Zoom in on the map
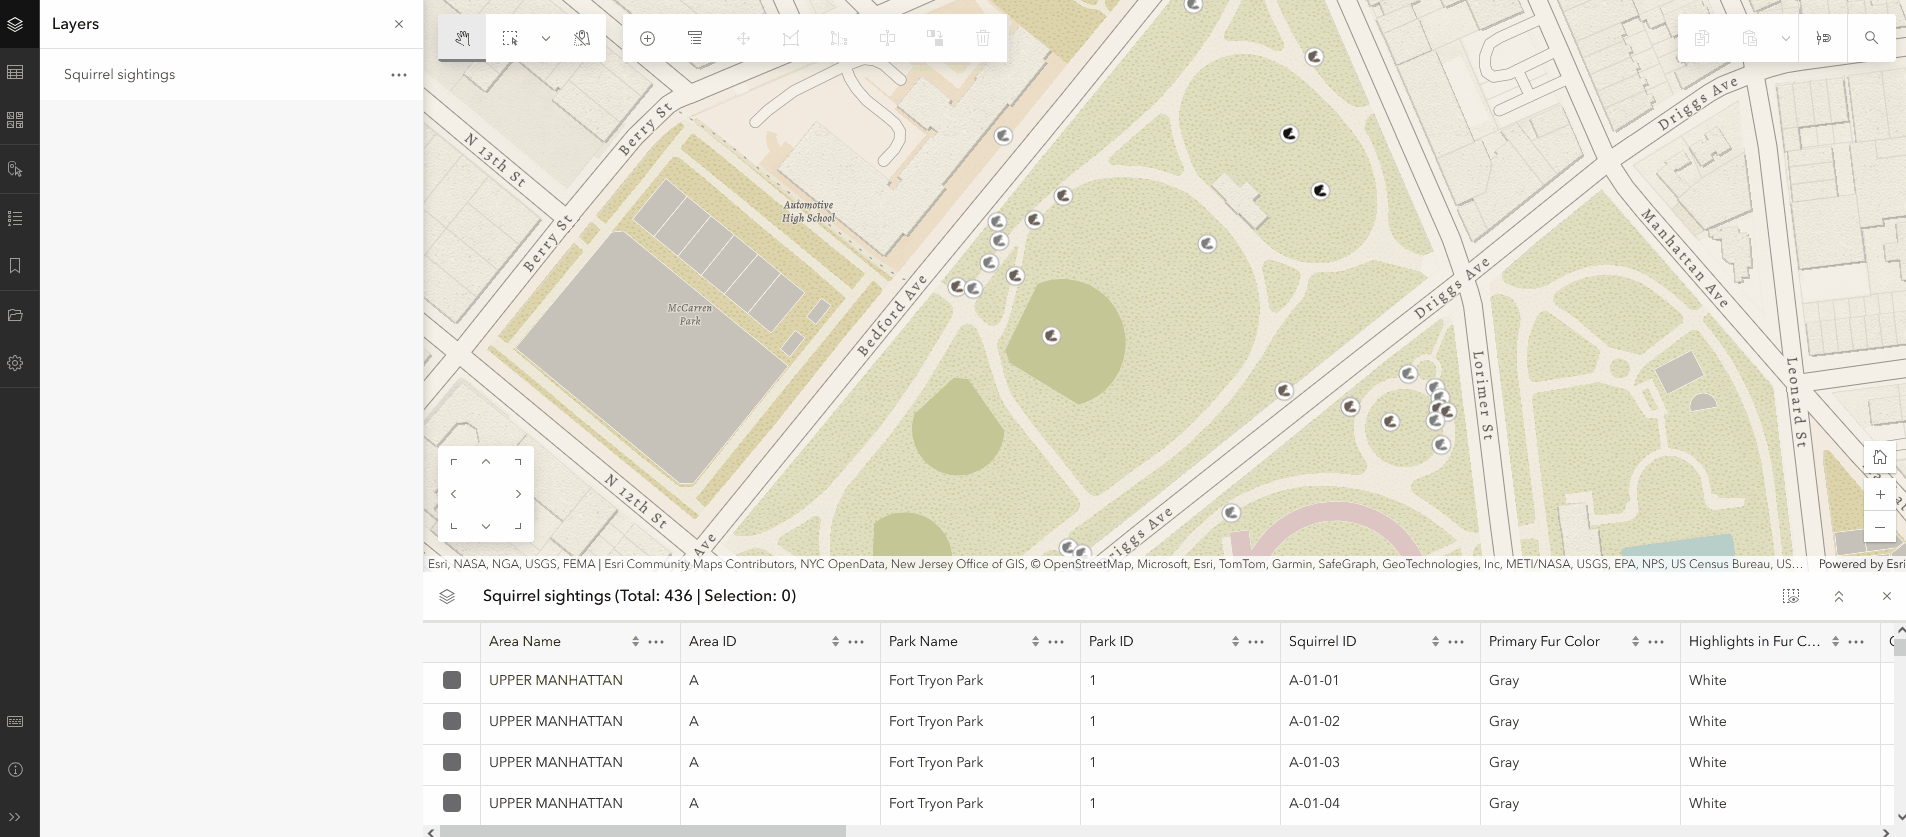Viewport: 1906px width, 837px height. click(x=1880, y=494)
